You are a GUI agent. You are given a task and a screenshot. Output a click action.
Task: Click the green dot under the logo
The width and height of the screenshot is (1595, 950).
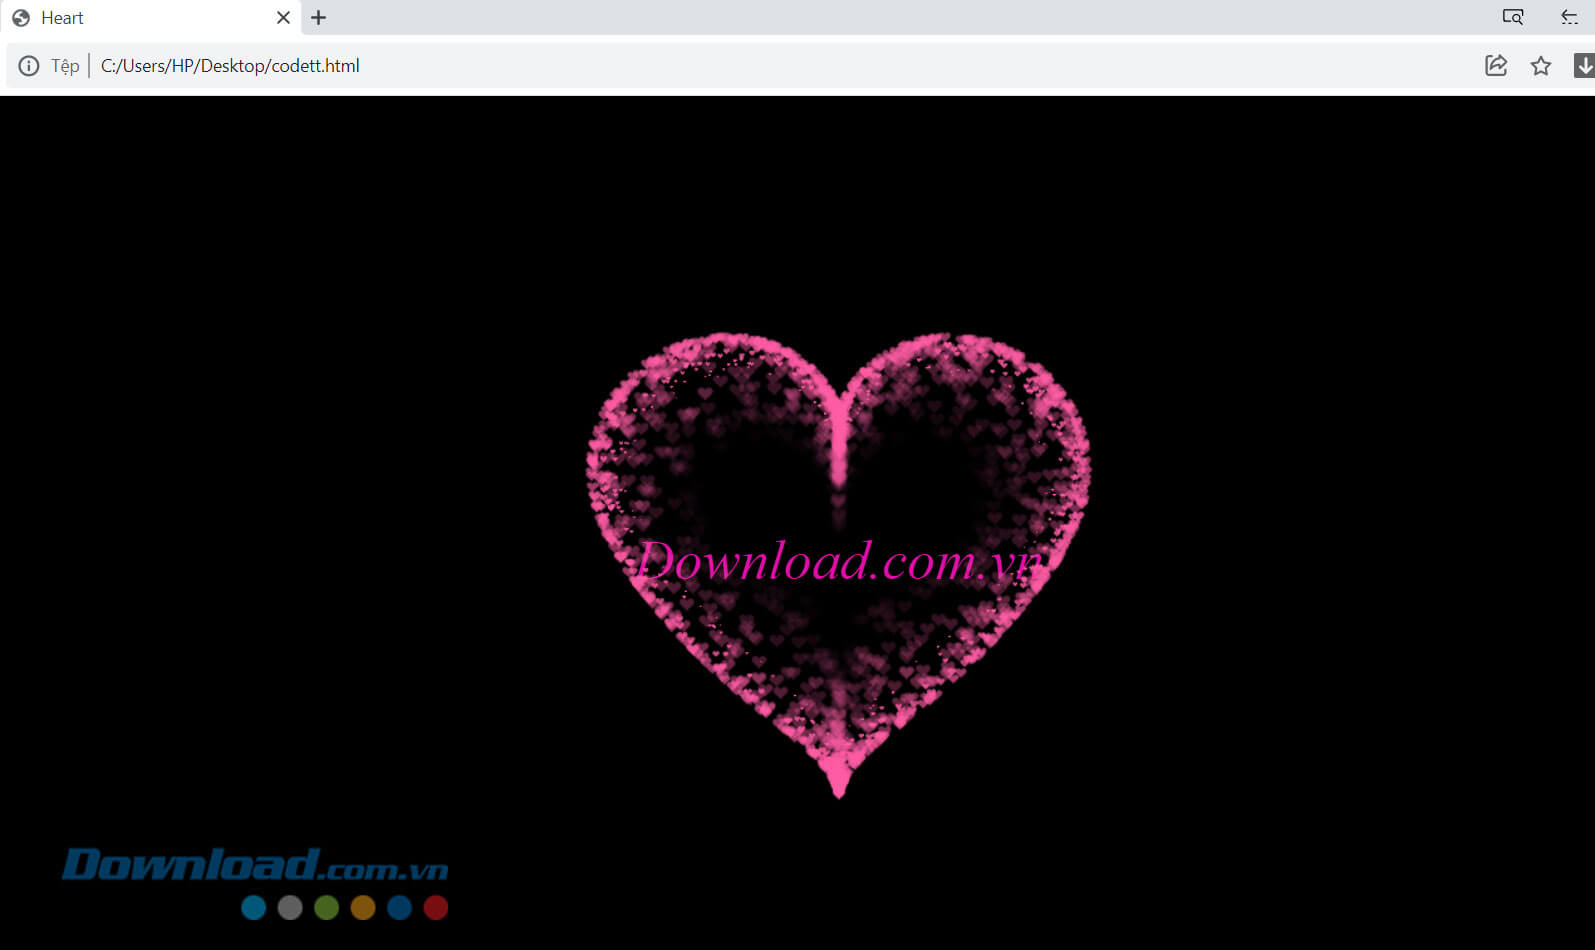(326, 907)
